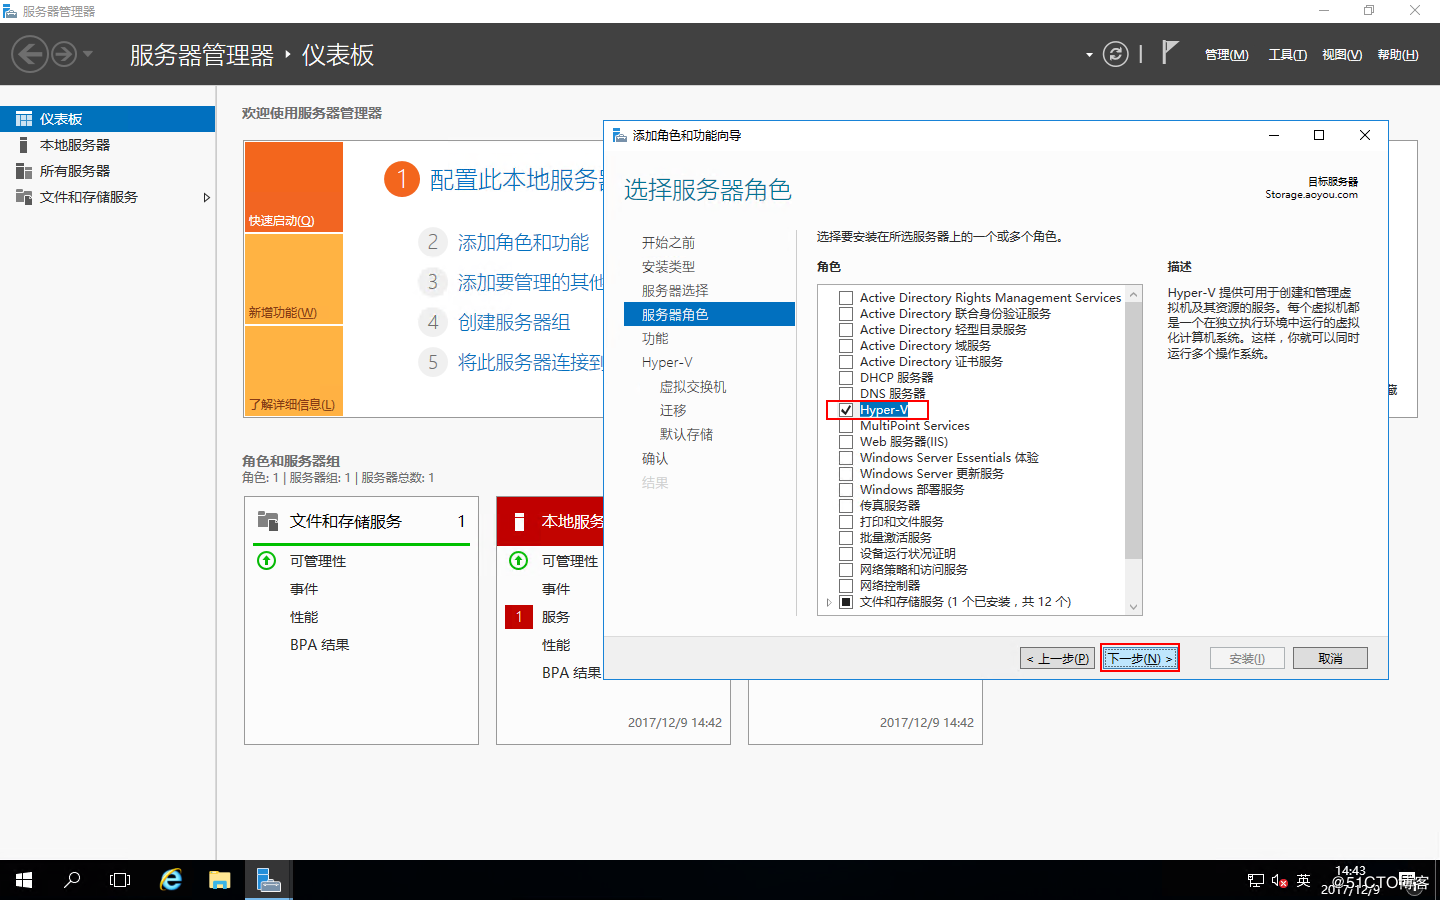
Task: Click the taskbar clock
Action: (1350, 880)
